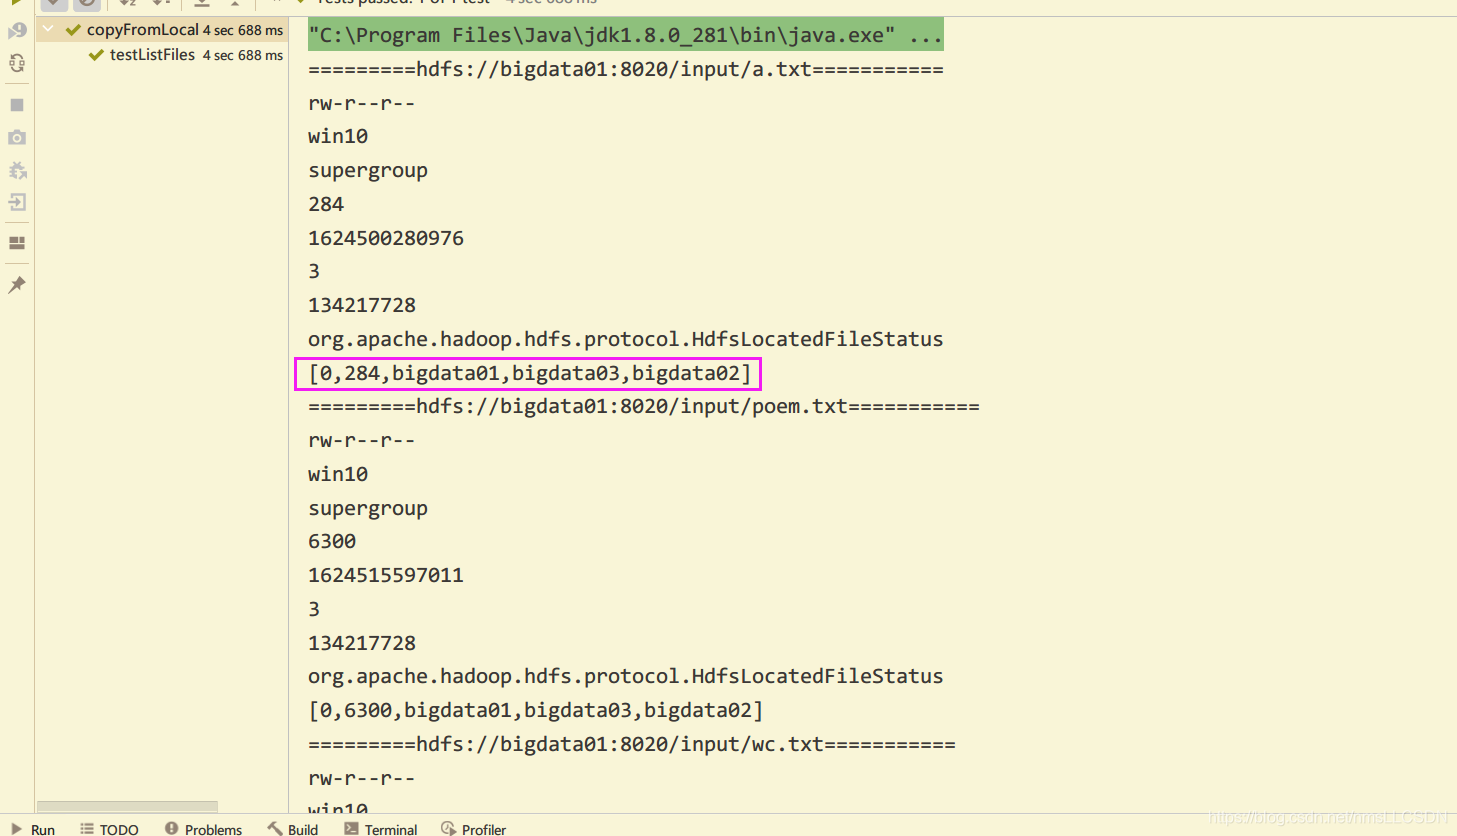Click the timestamp 1624515597011

(386, 575)
